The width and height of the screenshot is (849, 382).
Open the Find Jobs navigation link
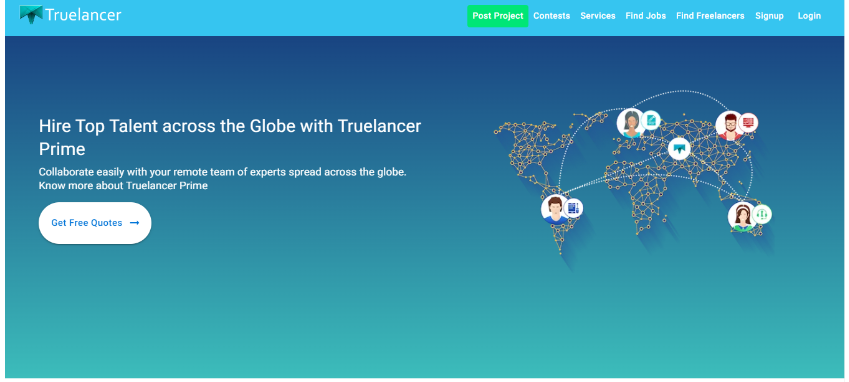(x=645, y=16)
